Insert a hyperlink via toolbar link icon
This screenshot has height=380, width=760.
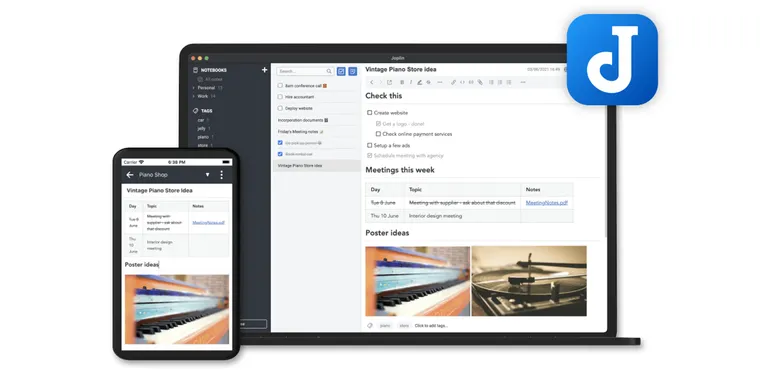(453, 82)
